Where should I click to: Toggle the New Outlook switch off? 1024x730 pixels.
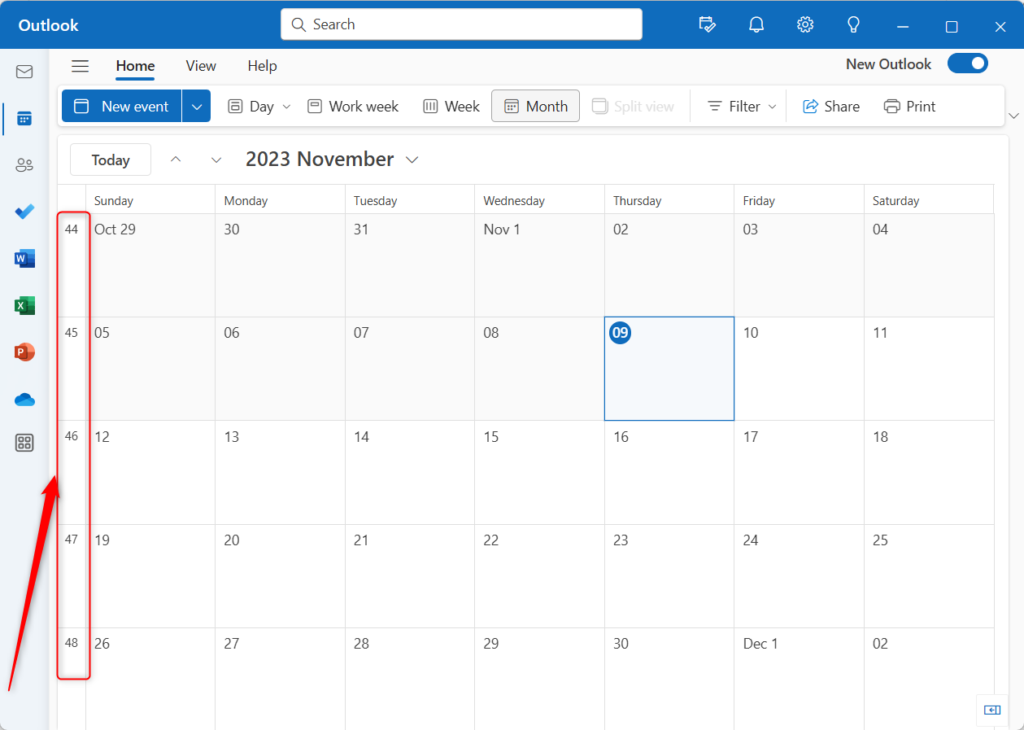(x=967, y=63)
